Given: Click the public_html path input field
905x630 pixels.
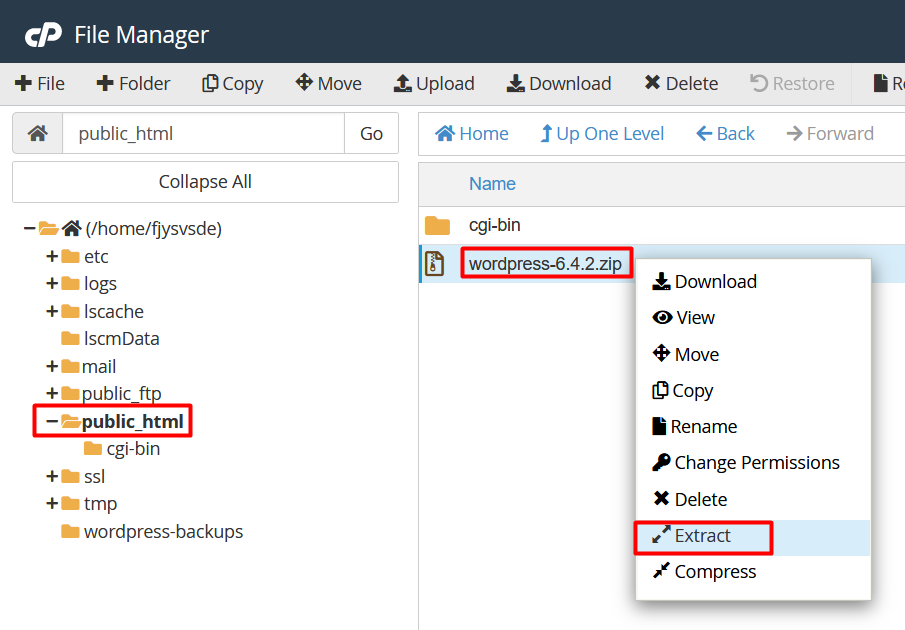Looking at the screenshot, I should coord(203,133).
